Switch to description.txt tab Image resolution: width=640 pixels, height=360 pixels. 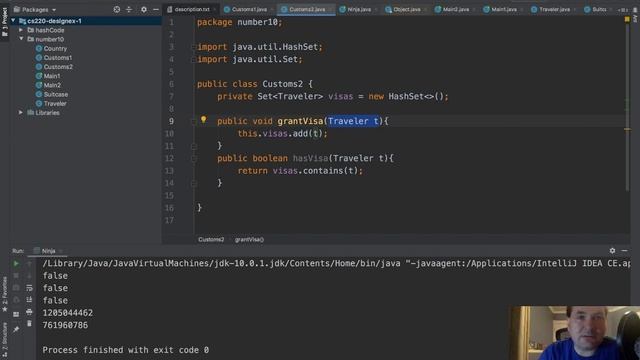click(x=191, y=9)
